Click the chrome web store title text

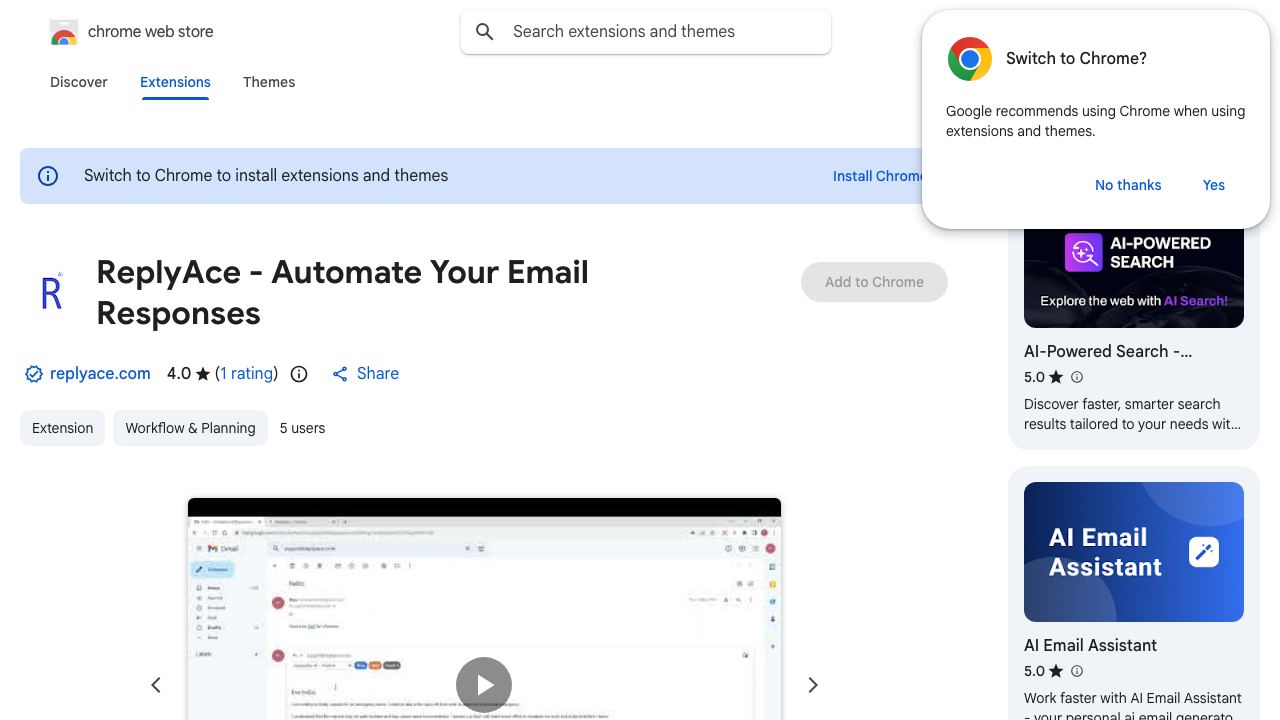click(151, 32)
